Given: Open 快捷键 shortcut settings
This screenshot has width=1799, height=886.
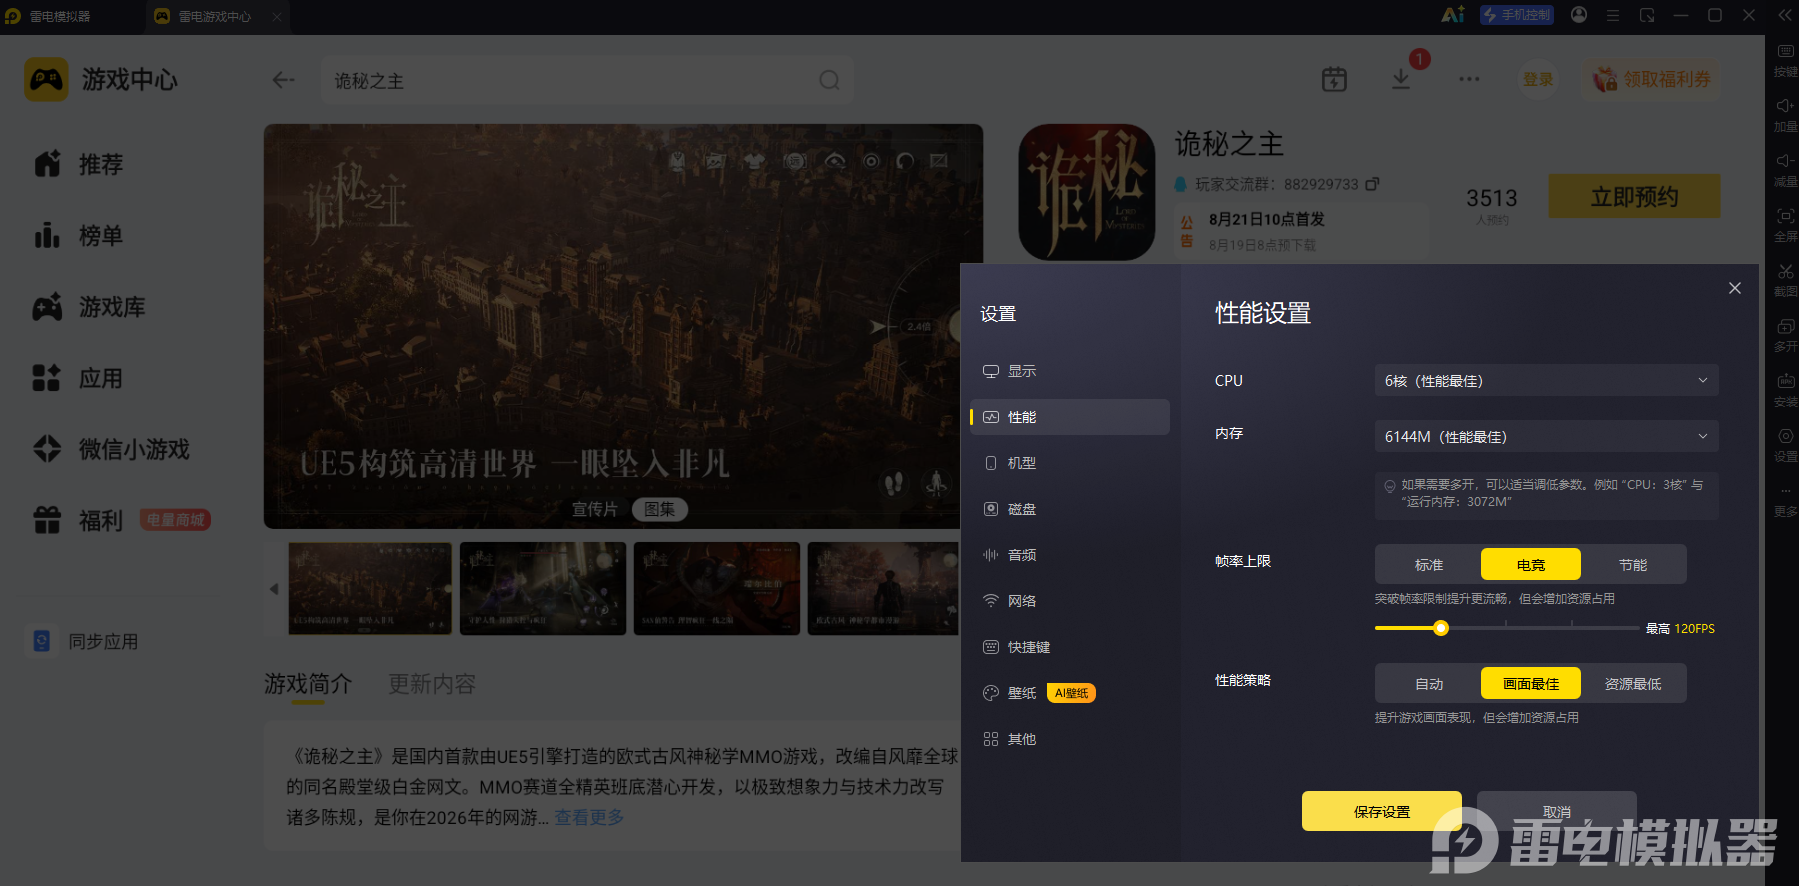Looking at the screenshot, I should click(1070, 647).
